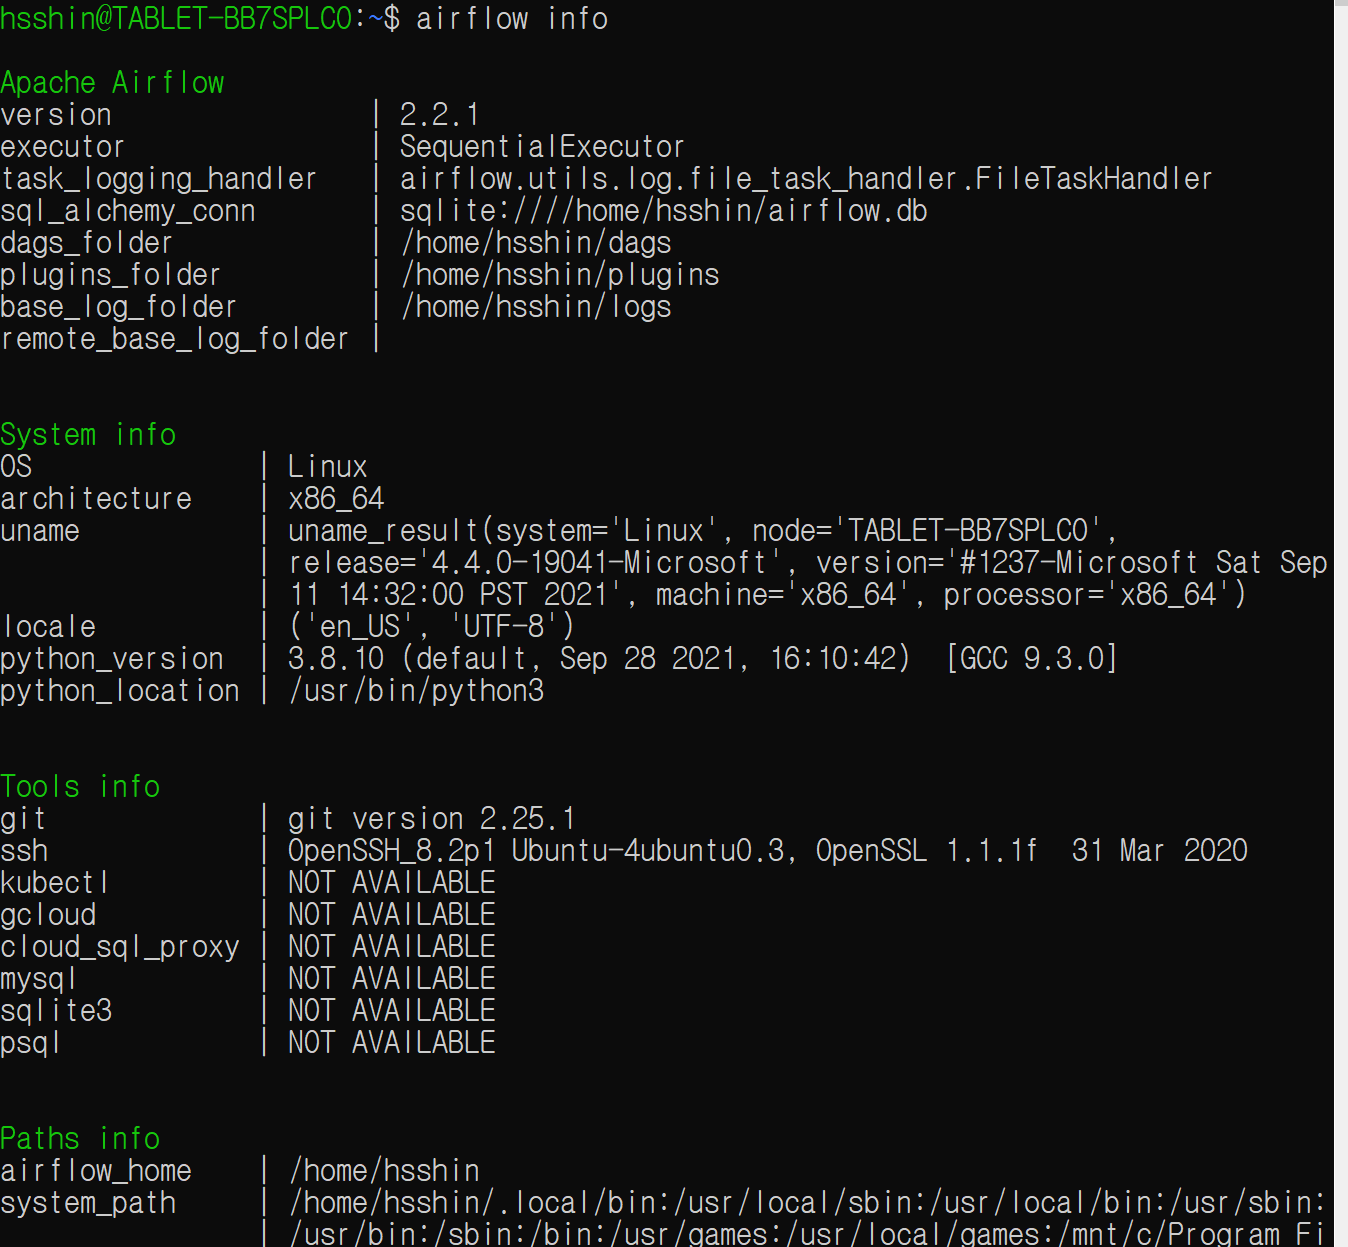The height and width of the screenshot is (1247, 1348).
Task: Click the x86_64 architecture value
Action: (x=336, y=499)
